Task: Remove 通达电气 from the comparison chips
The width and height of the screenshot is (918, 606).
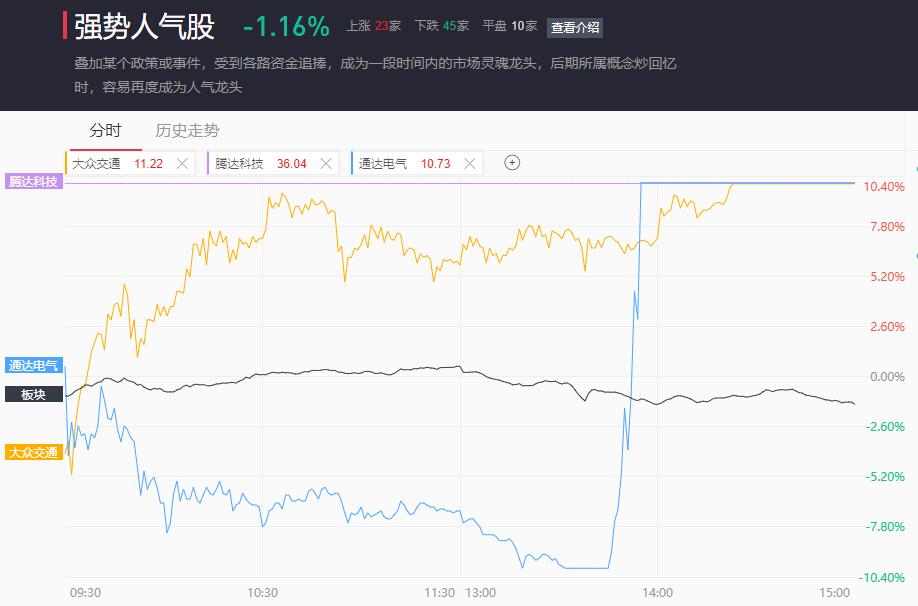Action: [468, 163]
